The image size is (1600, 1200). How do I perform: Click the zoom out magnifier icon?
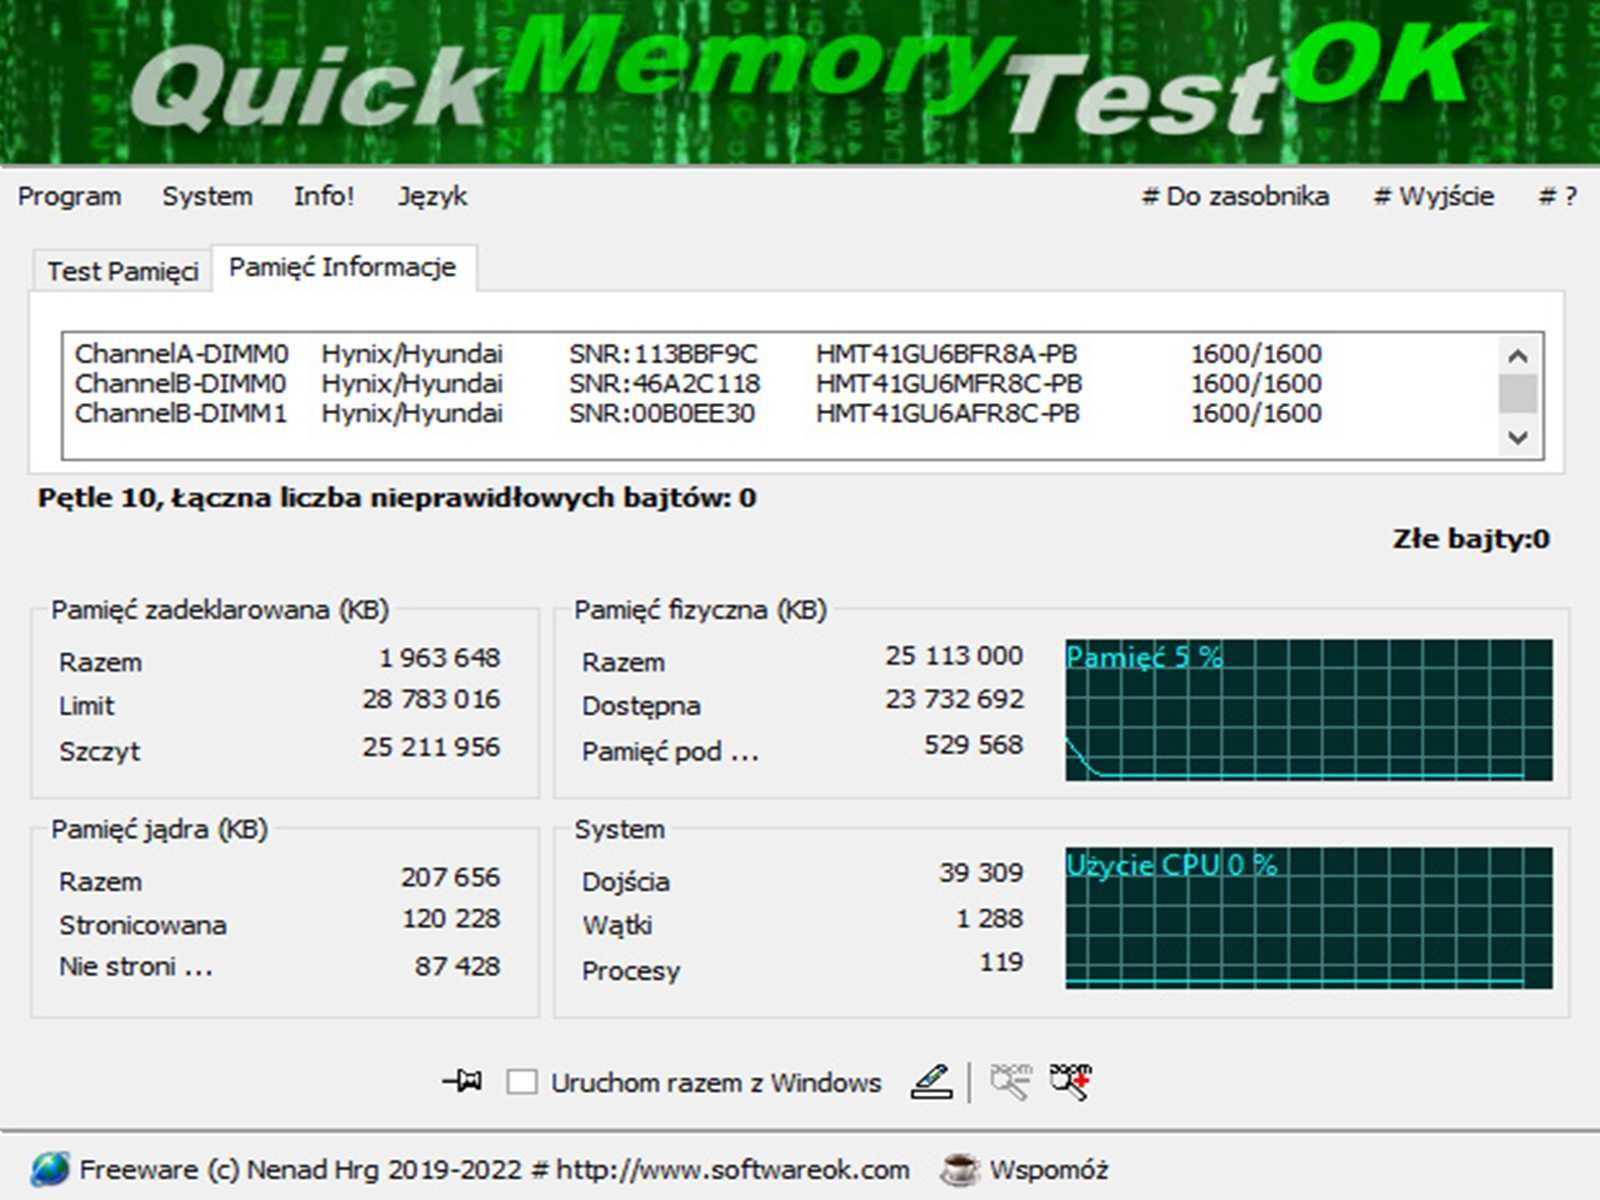(x=1010, y=1081)
